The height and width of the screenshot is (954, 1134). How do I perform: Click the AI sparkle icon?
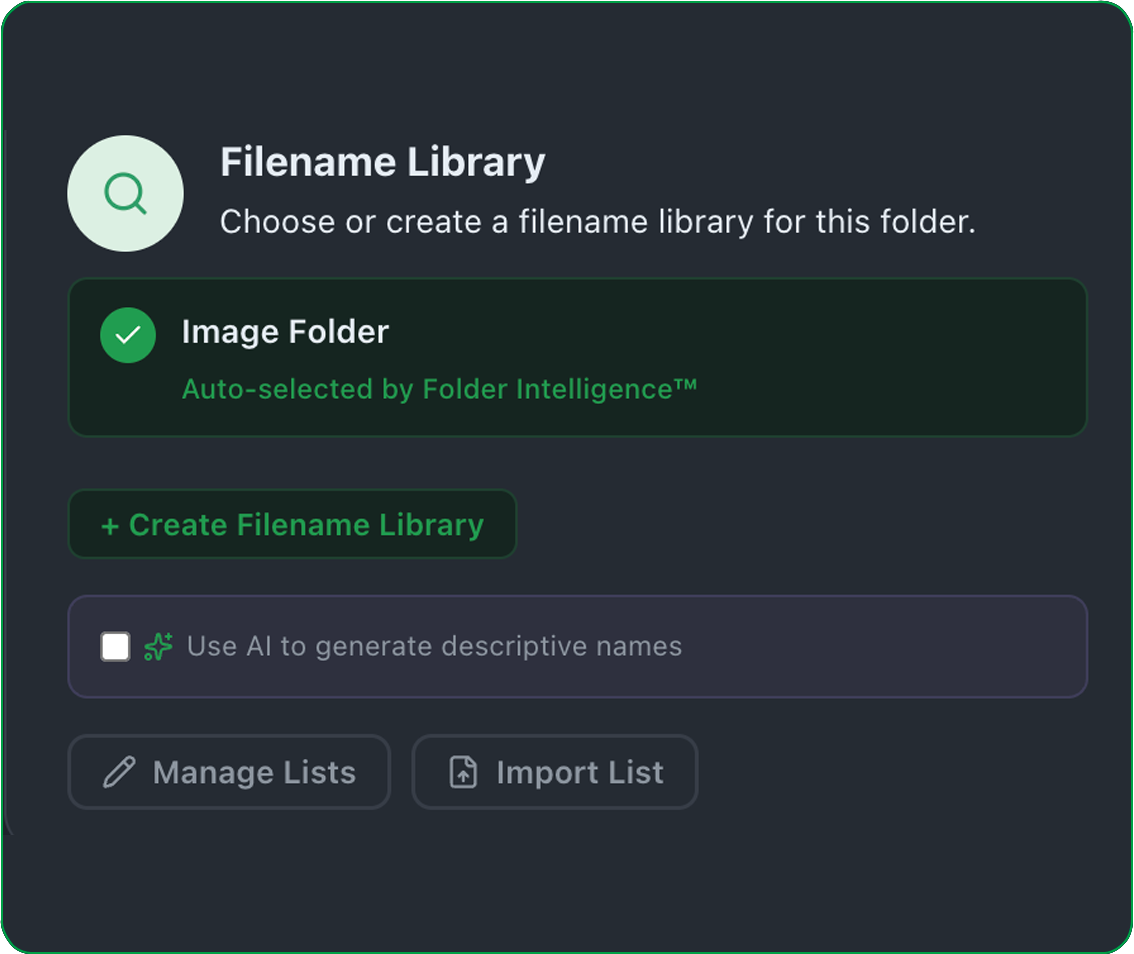[158, 646]
